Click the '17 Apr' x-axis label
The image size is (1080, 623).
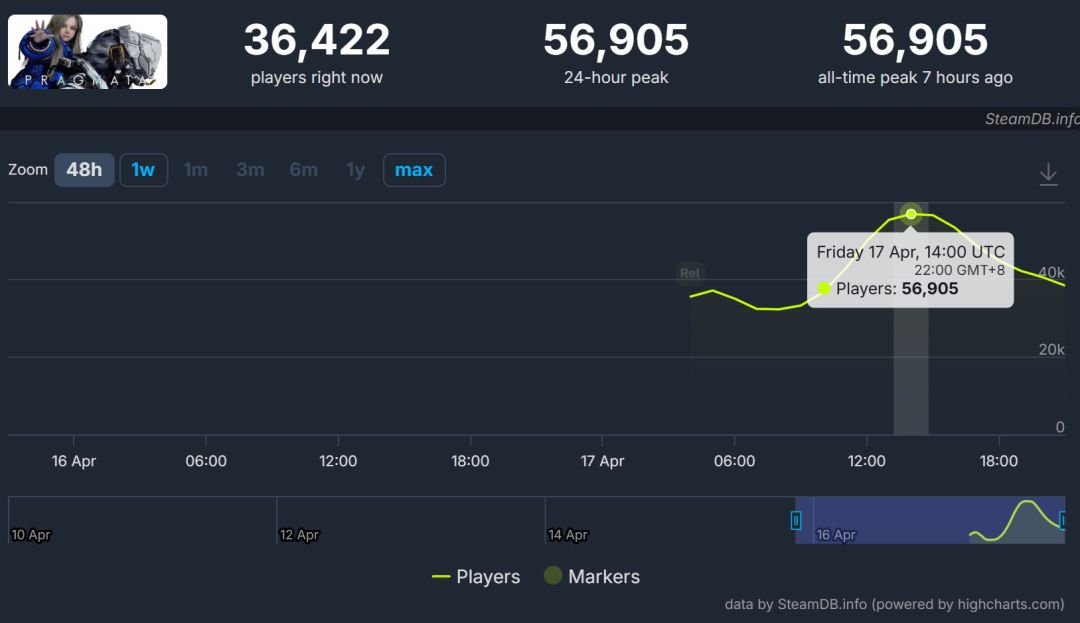pos(603,461)
